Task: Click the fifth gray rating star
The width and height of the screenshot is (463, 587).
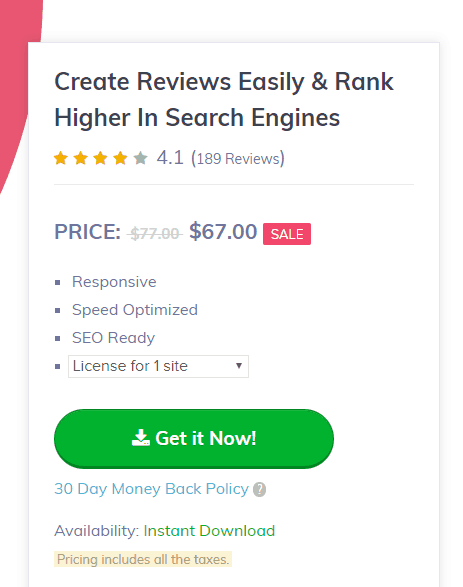Action: pos(140,158)
